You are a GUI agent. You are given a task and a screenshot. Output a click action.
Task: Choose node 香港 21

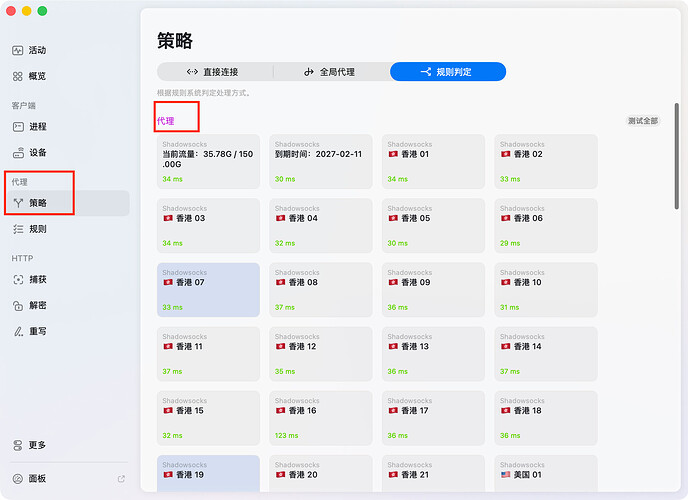(433, 473)
